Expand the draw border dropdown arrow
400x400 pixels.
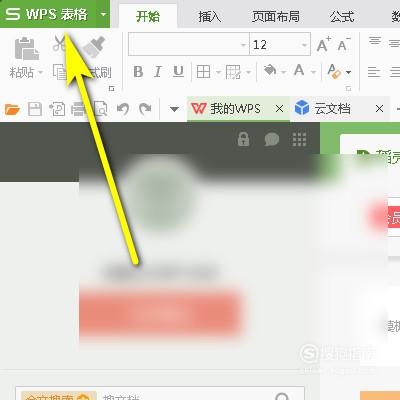pos(248,72)
